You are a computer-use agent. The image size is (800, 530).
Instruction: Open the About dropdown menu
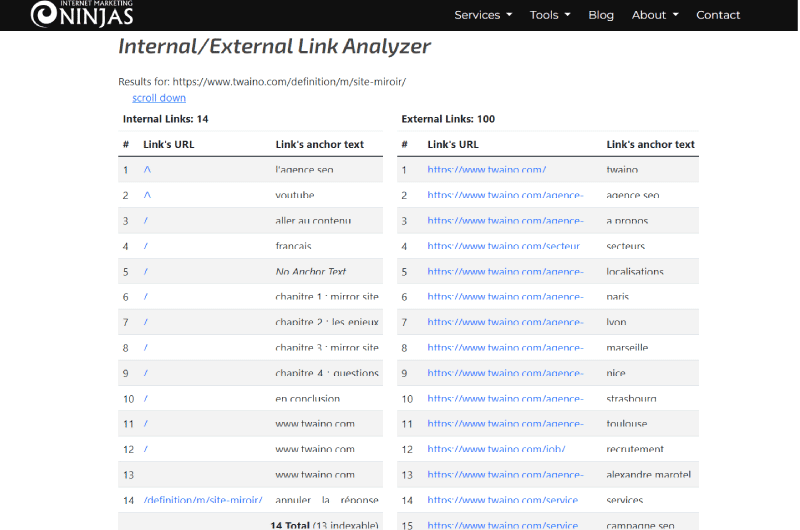coord(655,15)
